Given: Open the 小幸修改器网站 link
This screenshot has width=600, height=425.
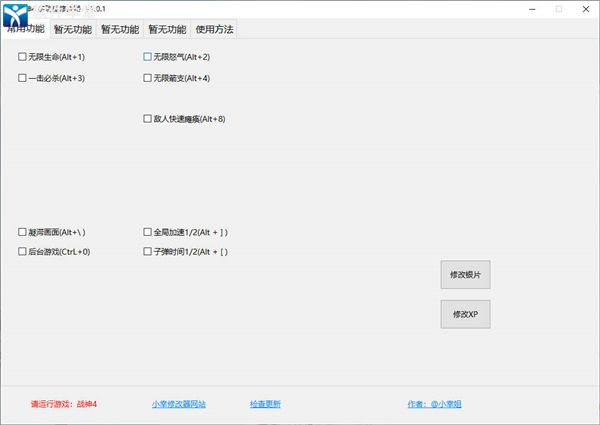Looking at the screenshot, I should point(178,404).
